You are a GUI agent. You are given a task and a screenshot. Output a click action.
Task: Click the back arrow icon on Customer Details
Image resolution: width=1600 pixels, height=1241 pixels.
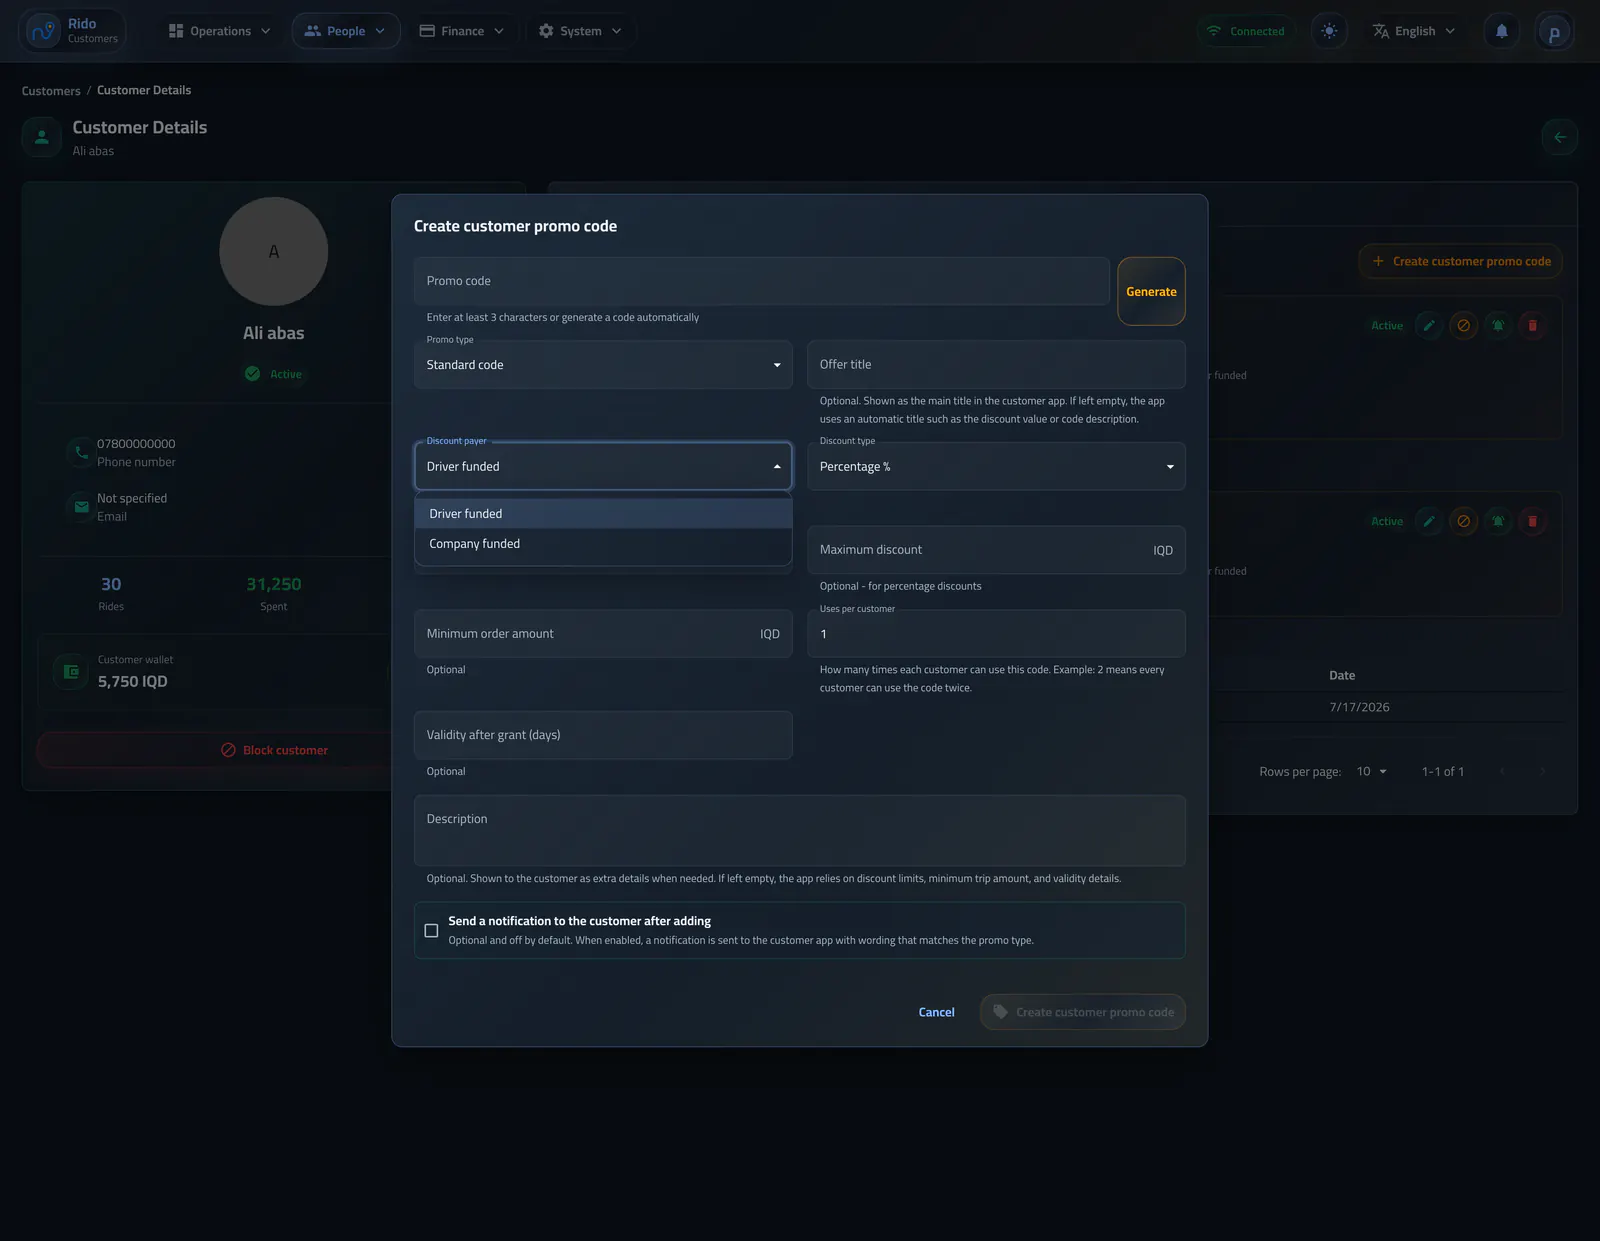[x=1560, y=138]
